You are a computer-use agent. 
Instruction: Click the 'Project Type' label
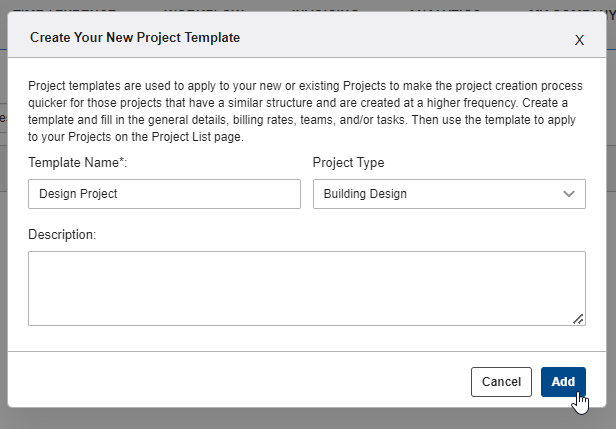point(348,162)
